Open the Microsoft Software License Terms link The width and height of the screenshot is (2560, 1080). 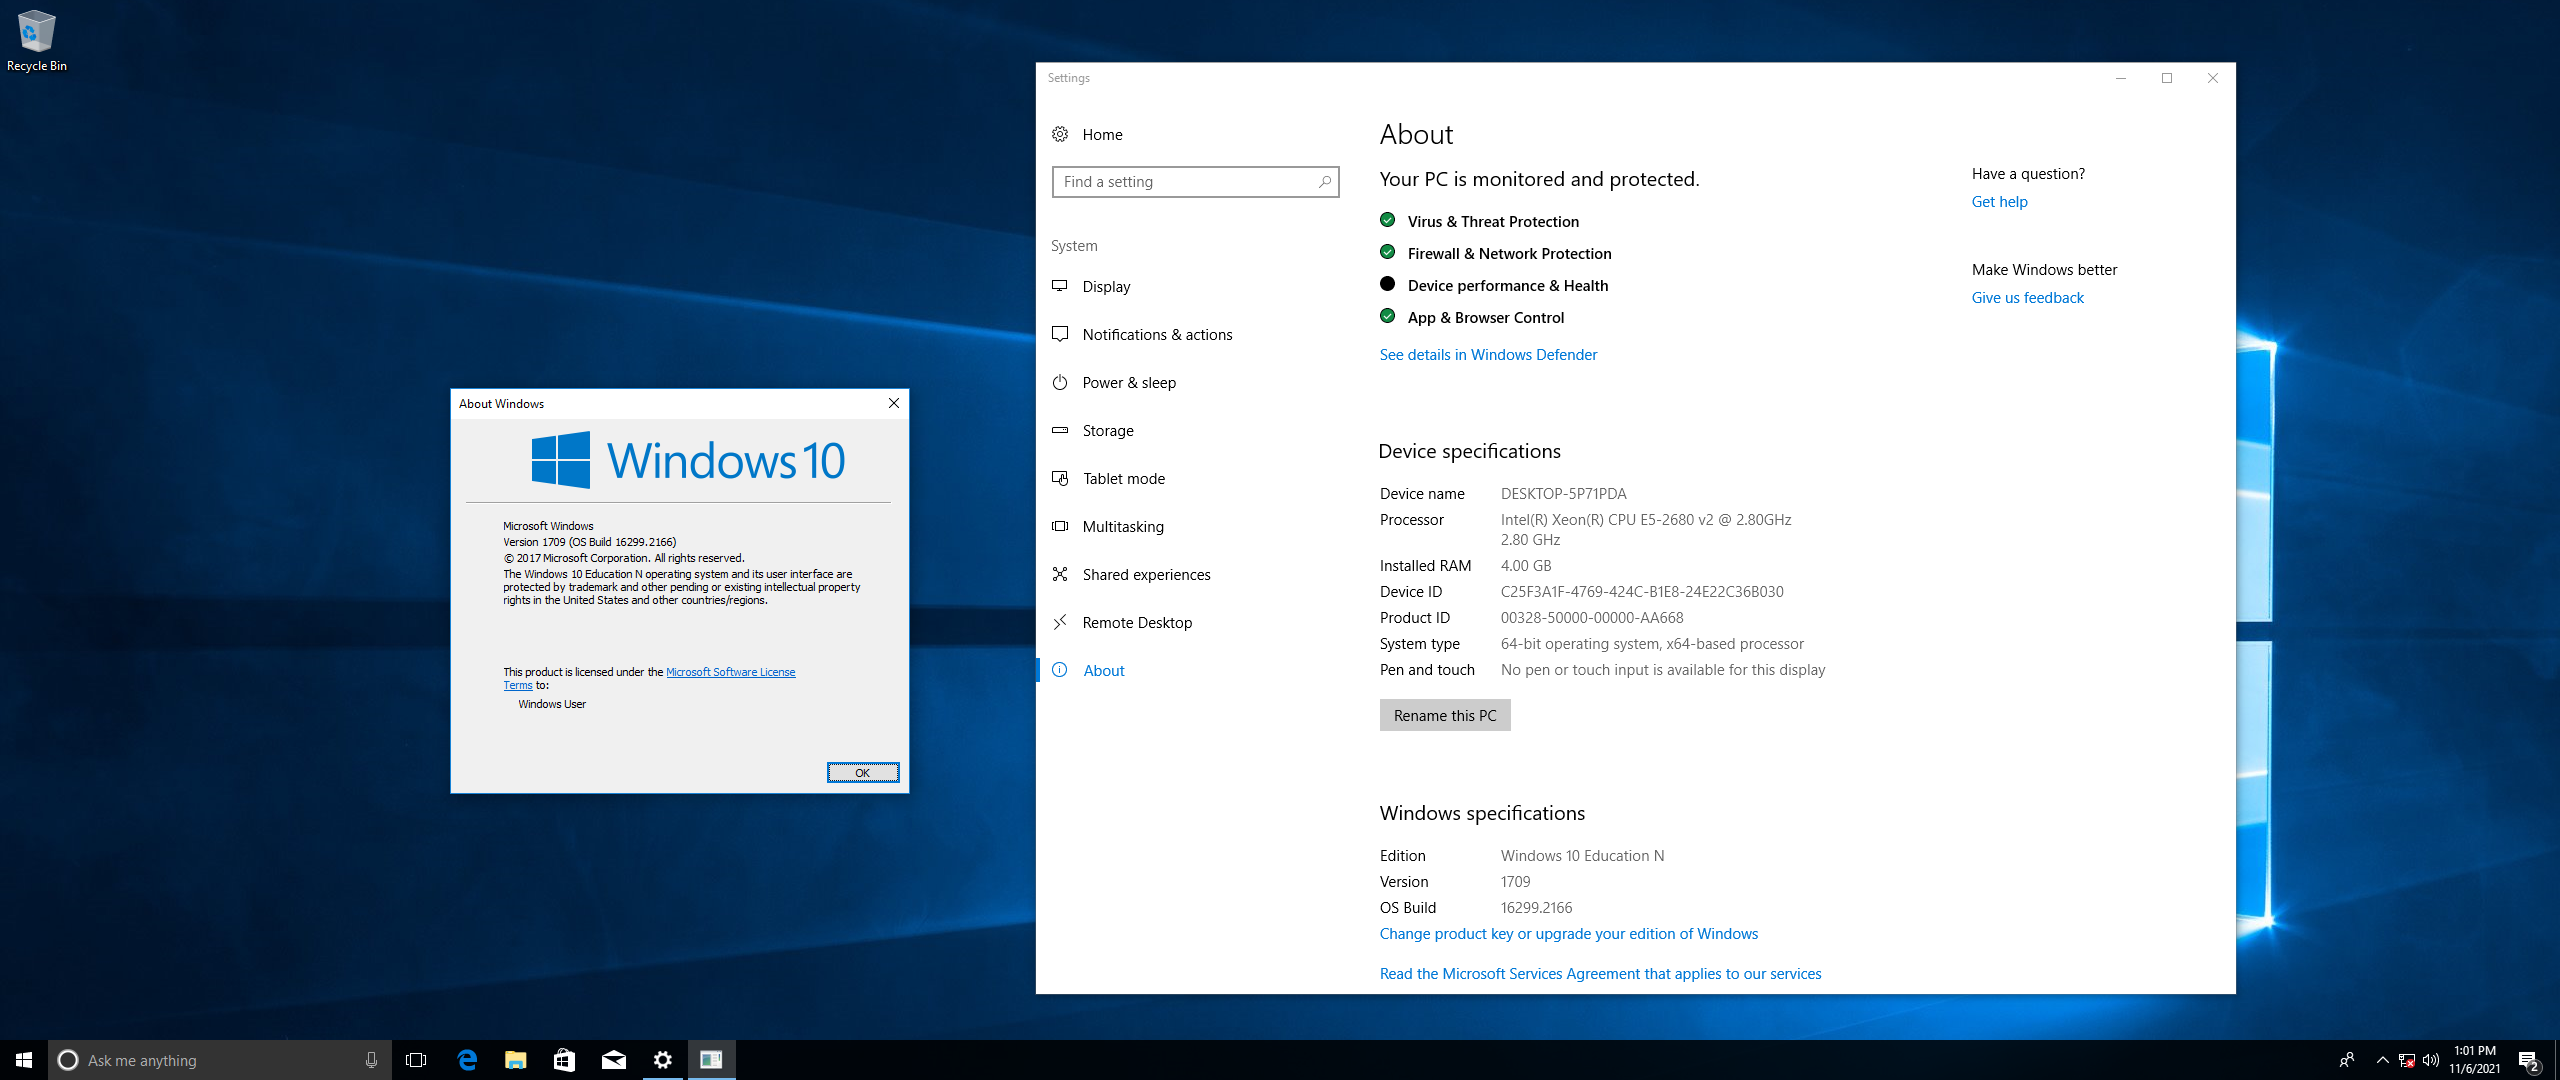[x=731, y=672]
